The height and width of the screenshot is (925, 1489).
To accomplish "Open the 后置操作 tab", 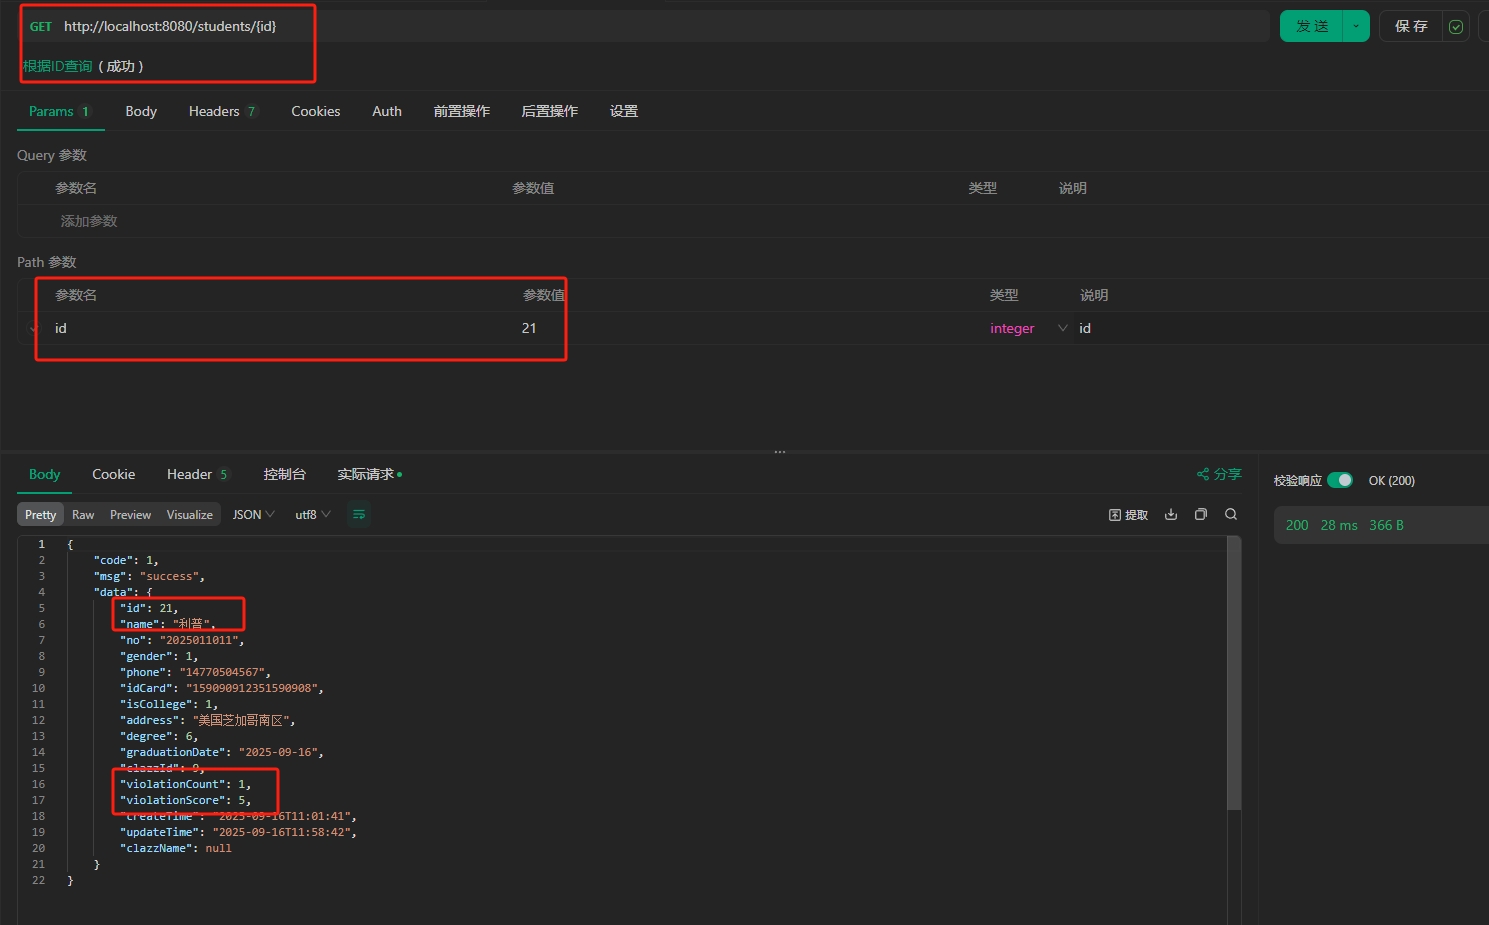I will click(549, 111).
